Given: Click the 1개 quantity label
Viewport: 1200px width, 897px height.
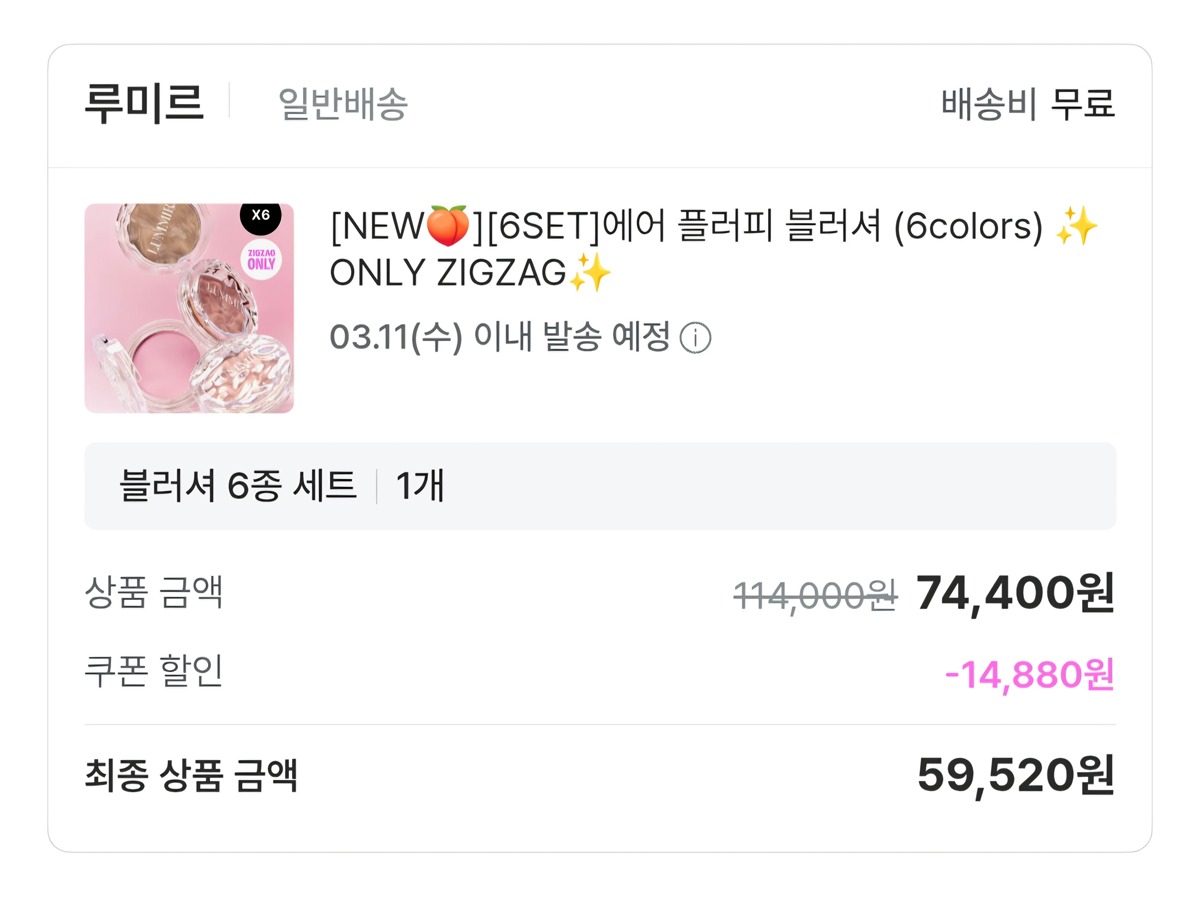Looking at the screenshot, I should tap(420, 486).
